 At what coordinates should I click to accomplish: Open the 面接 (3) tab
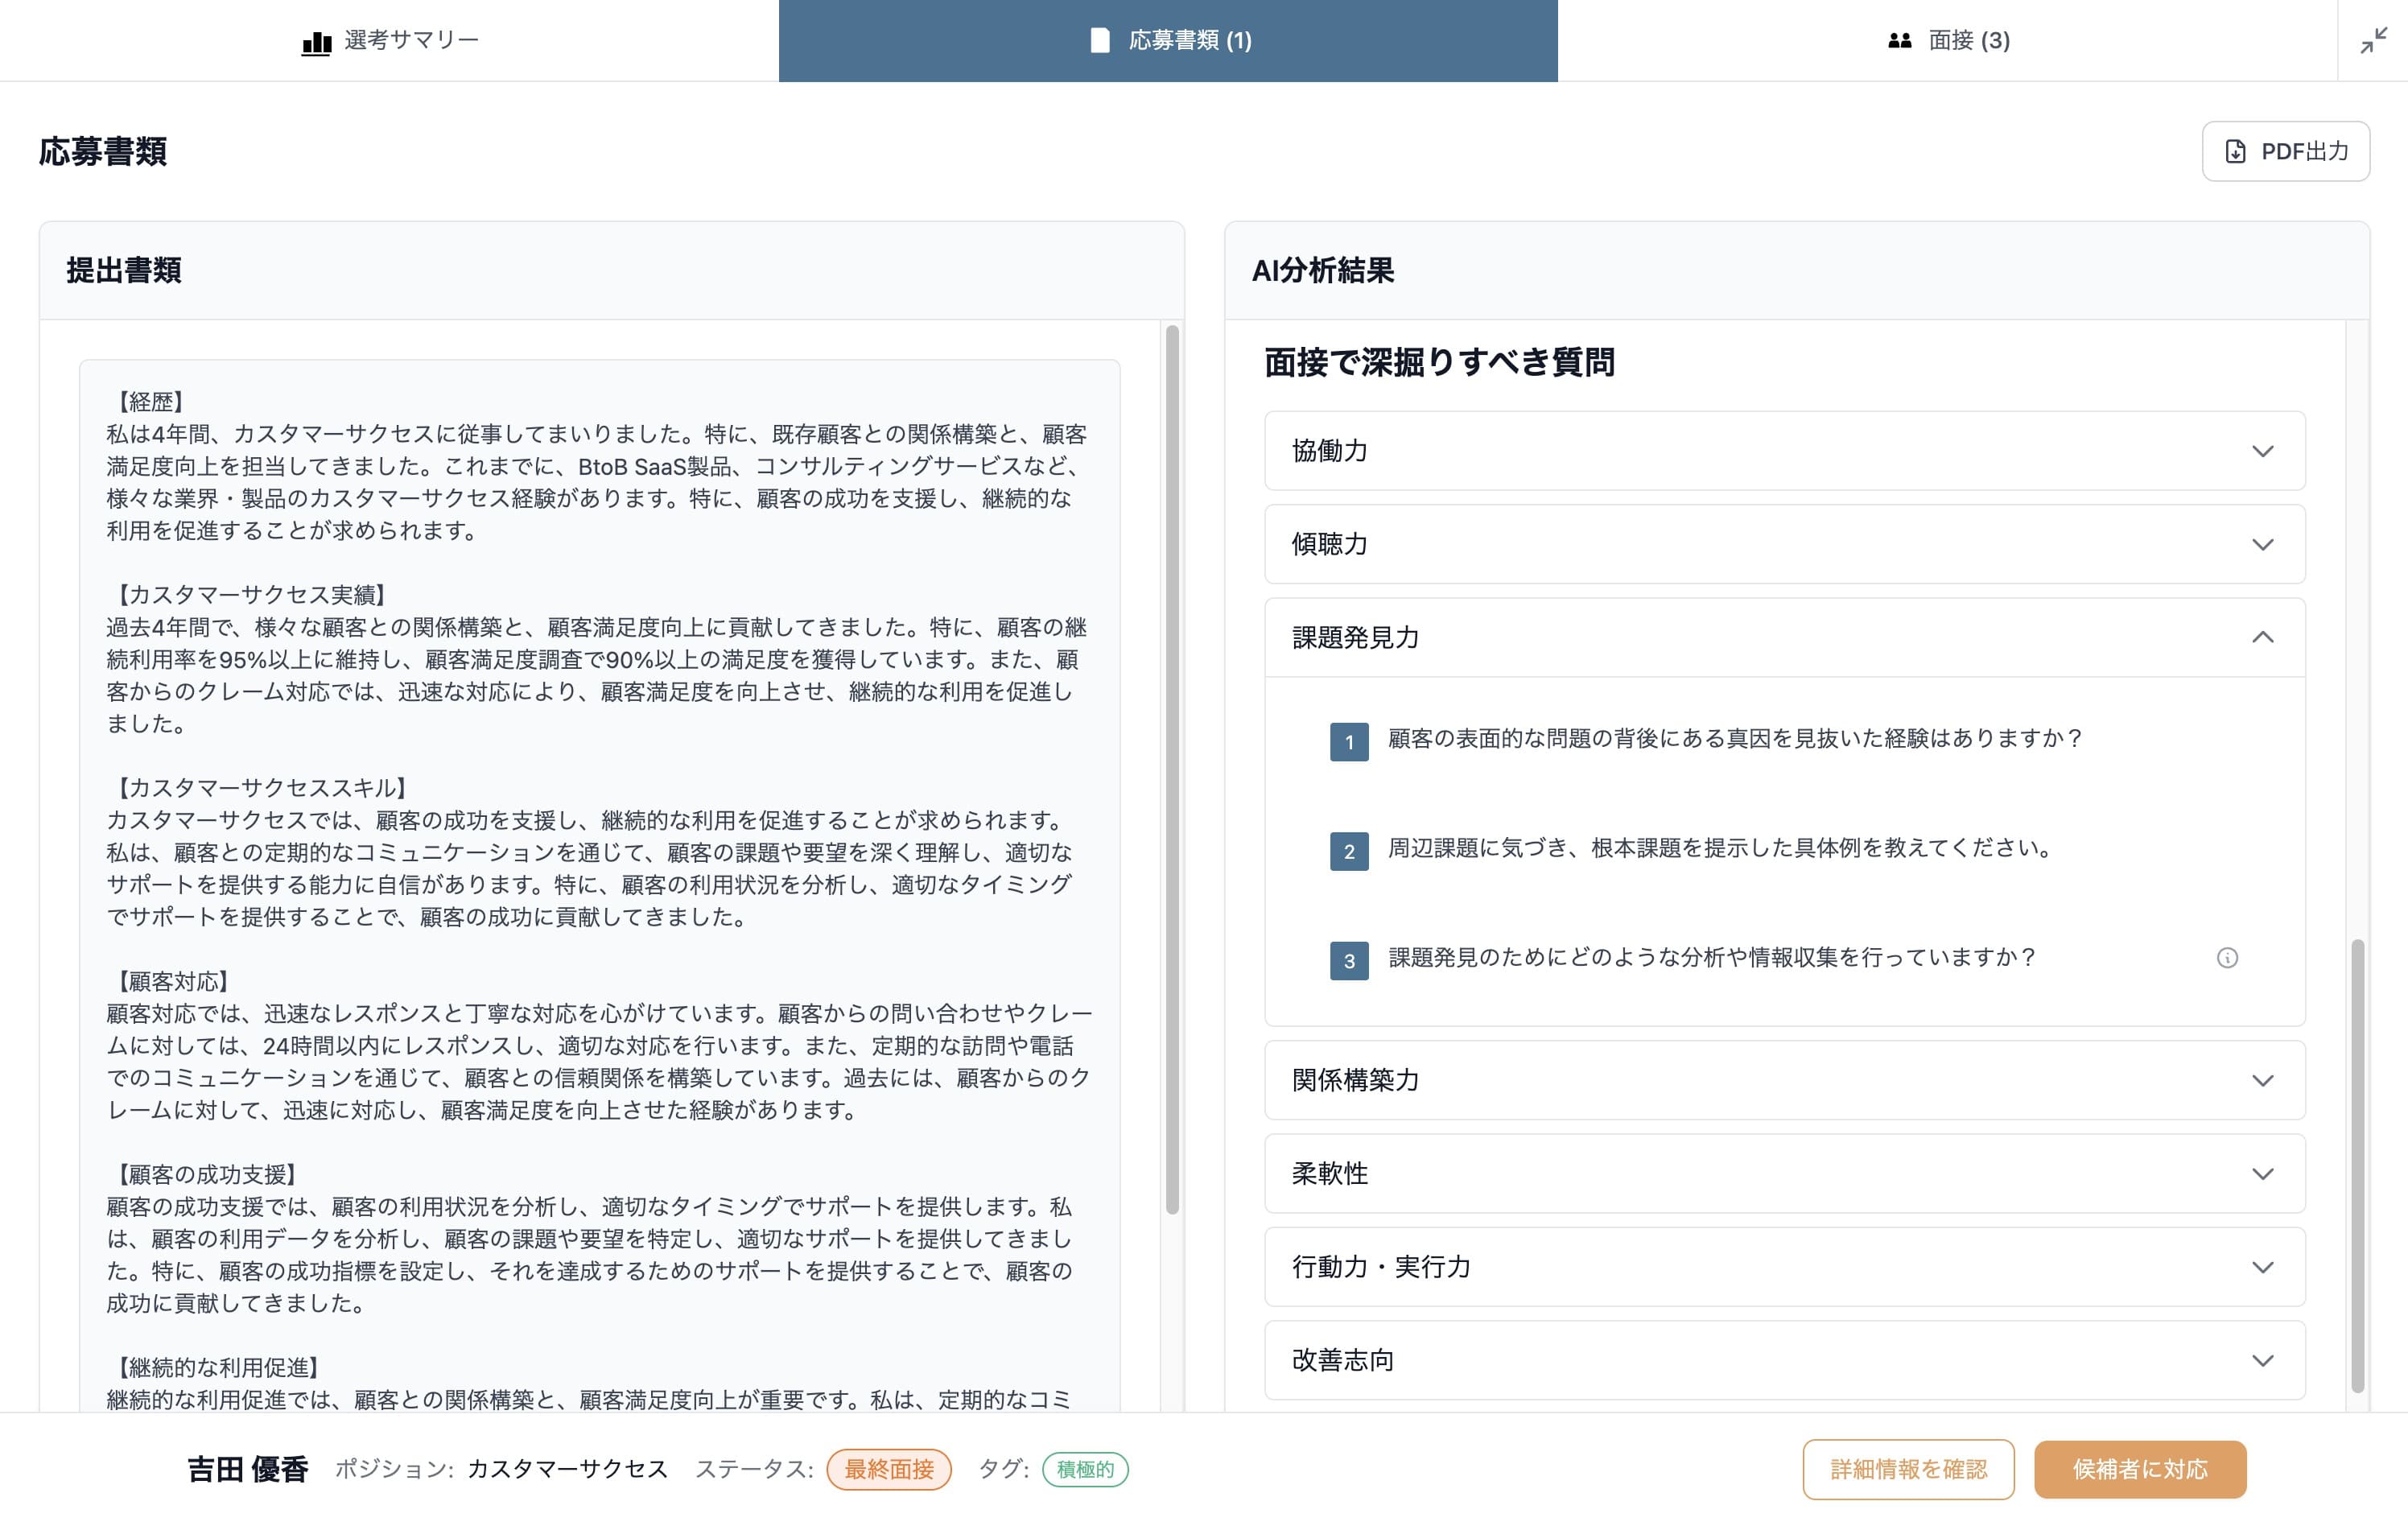(x=1947, y=40)
